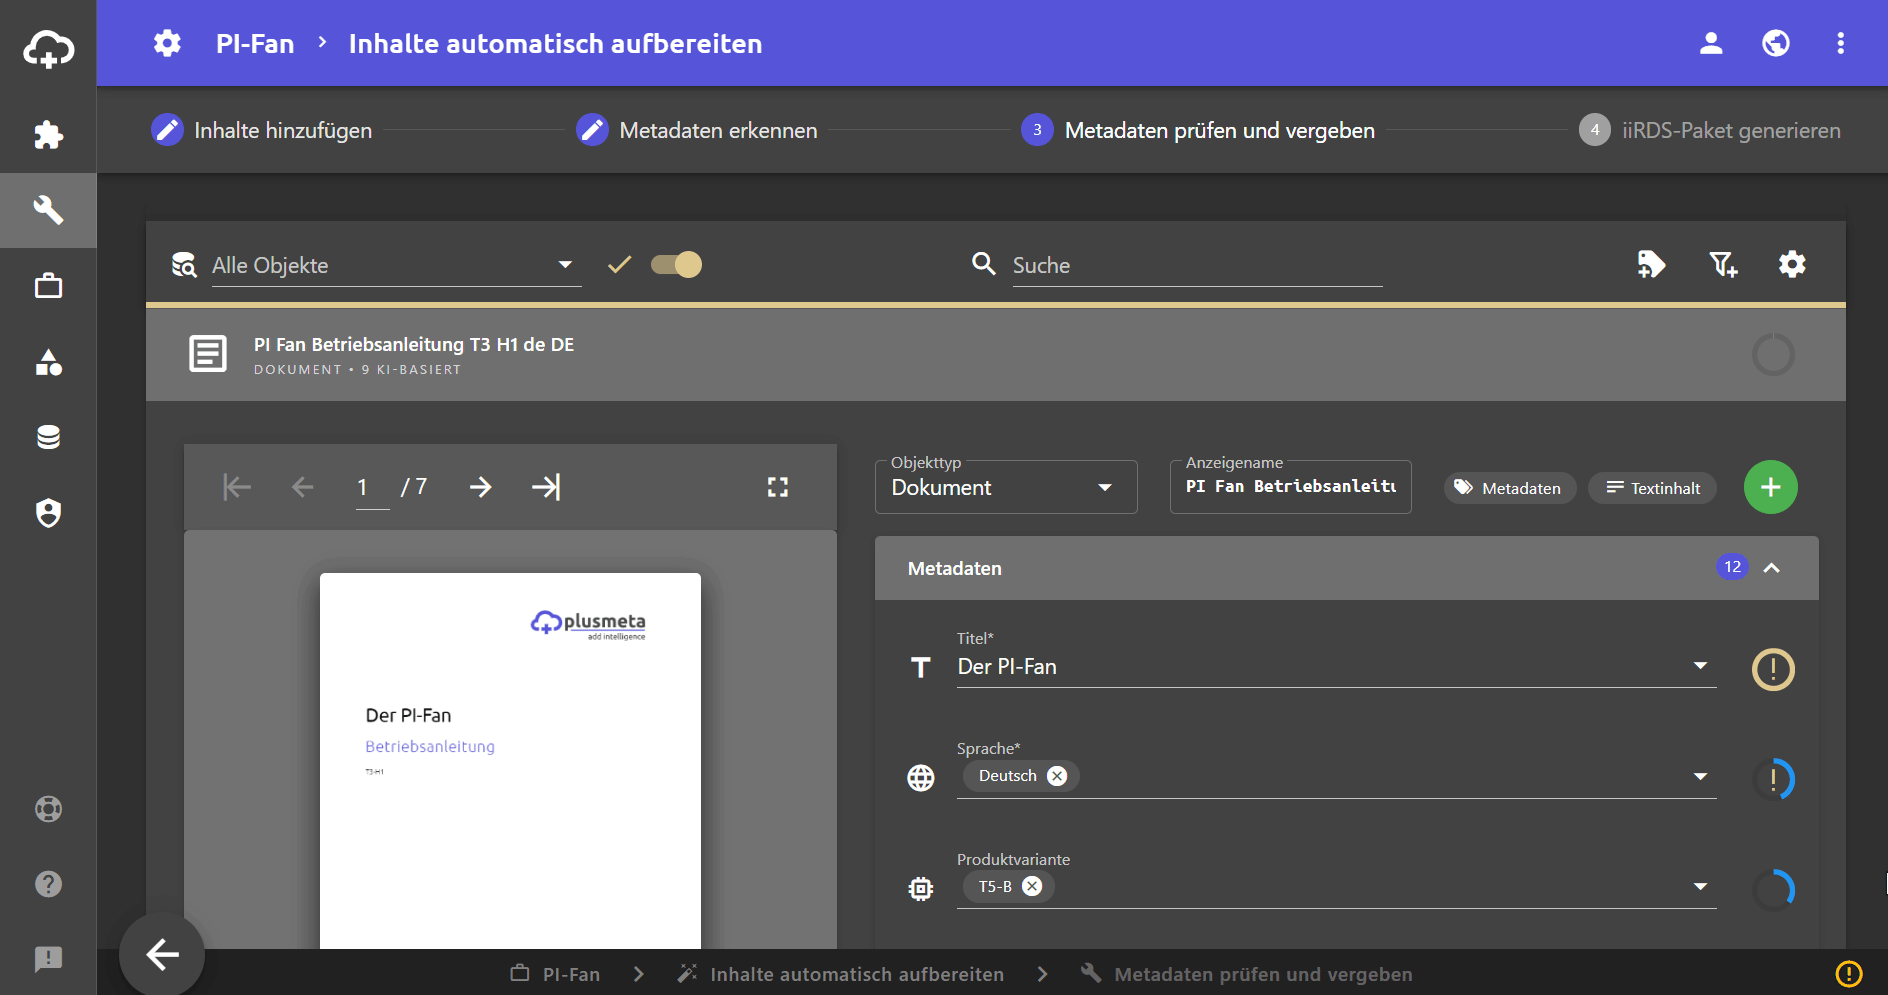Toggle the checkmark filter switch

tap(677, 264)
